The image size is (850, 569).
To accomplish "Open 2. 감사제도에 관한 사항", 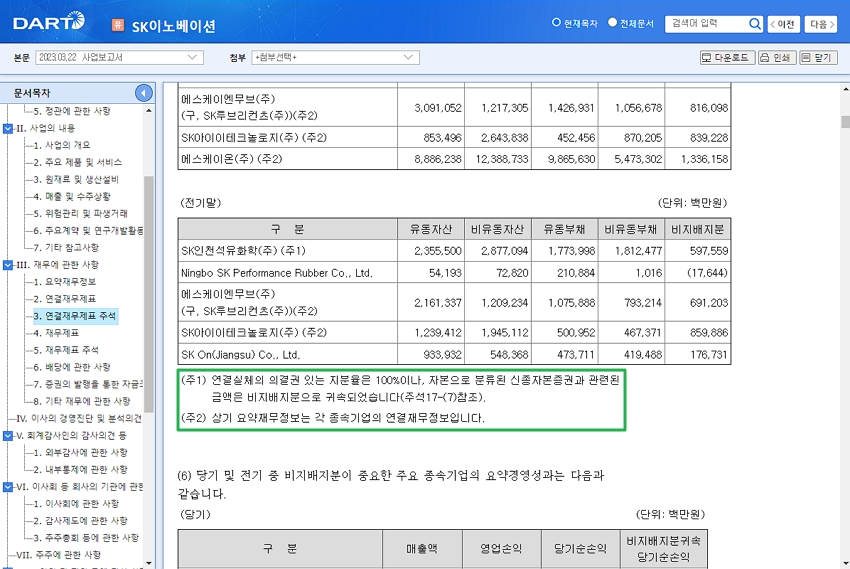I will coord(80,521).
